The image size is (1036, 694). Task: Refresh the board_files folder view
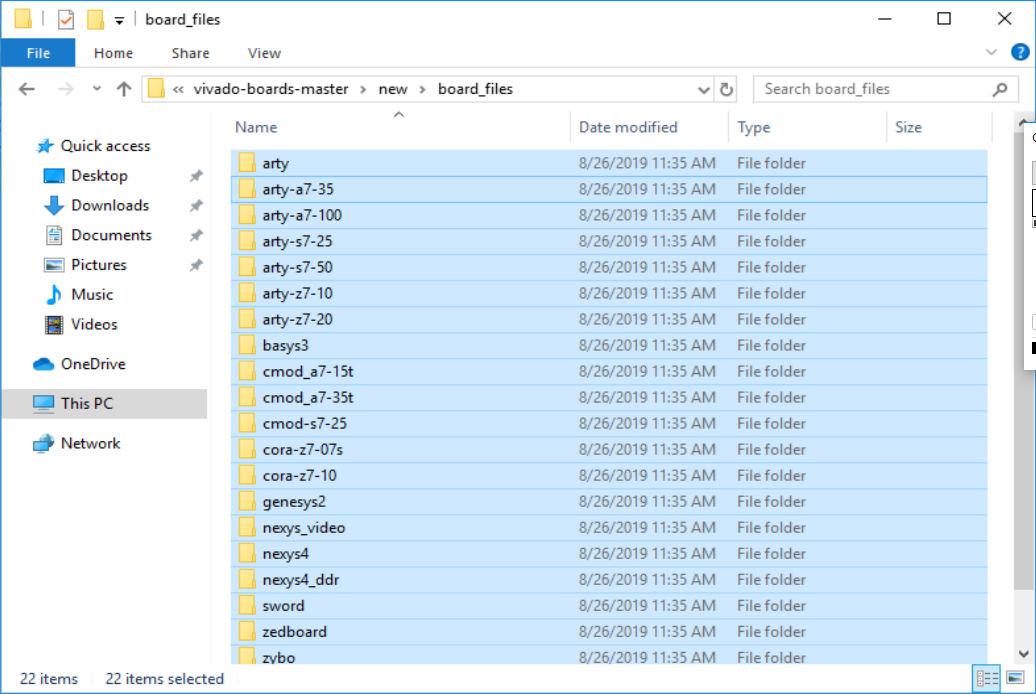click(x=726, y=89)
